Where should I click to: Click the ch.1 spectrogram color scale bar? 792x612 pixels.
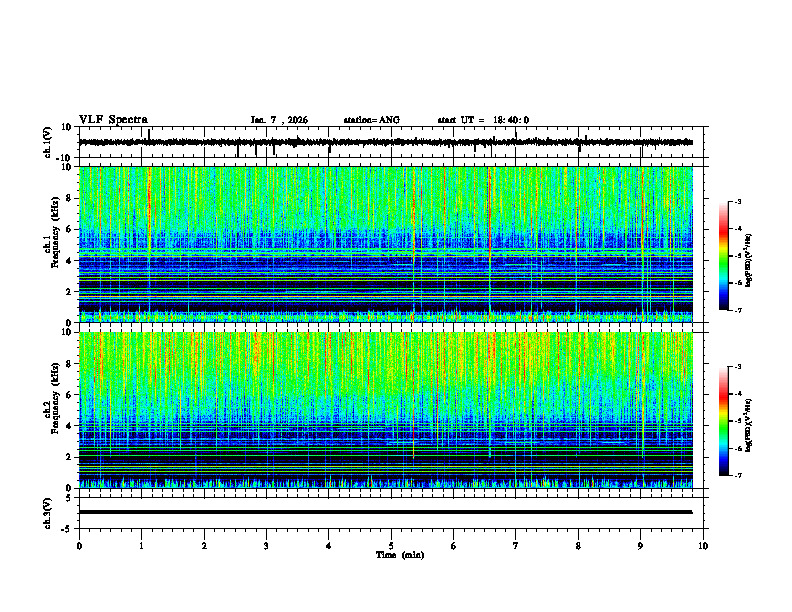[x=724, y=256]
